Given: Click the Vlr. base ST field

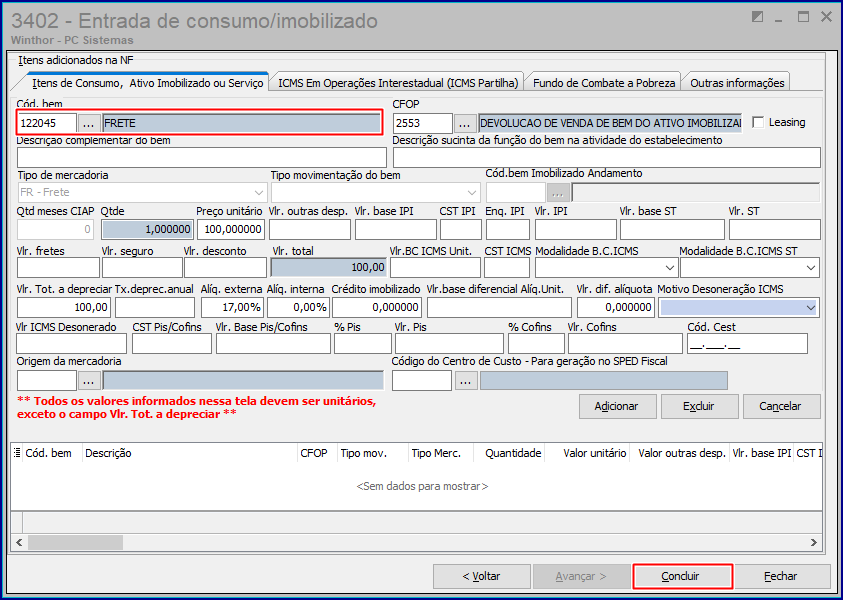Looking at the screenshot, I should (x=672, y=230).
